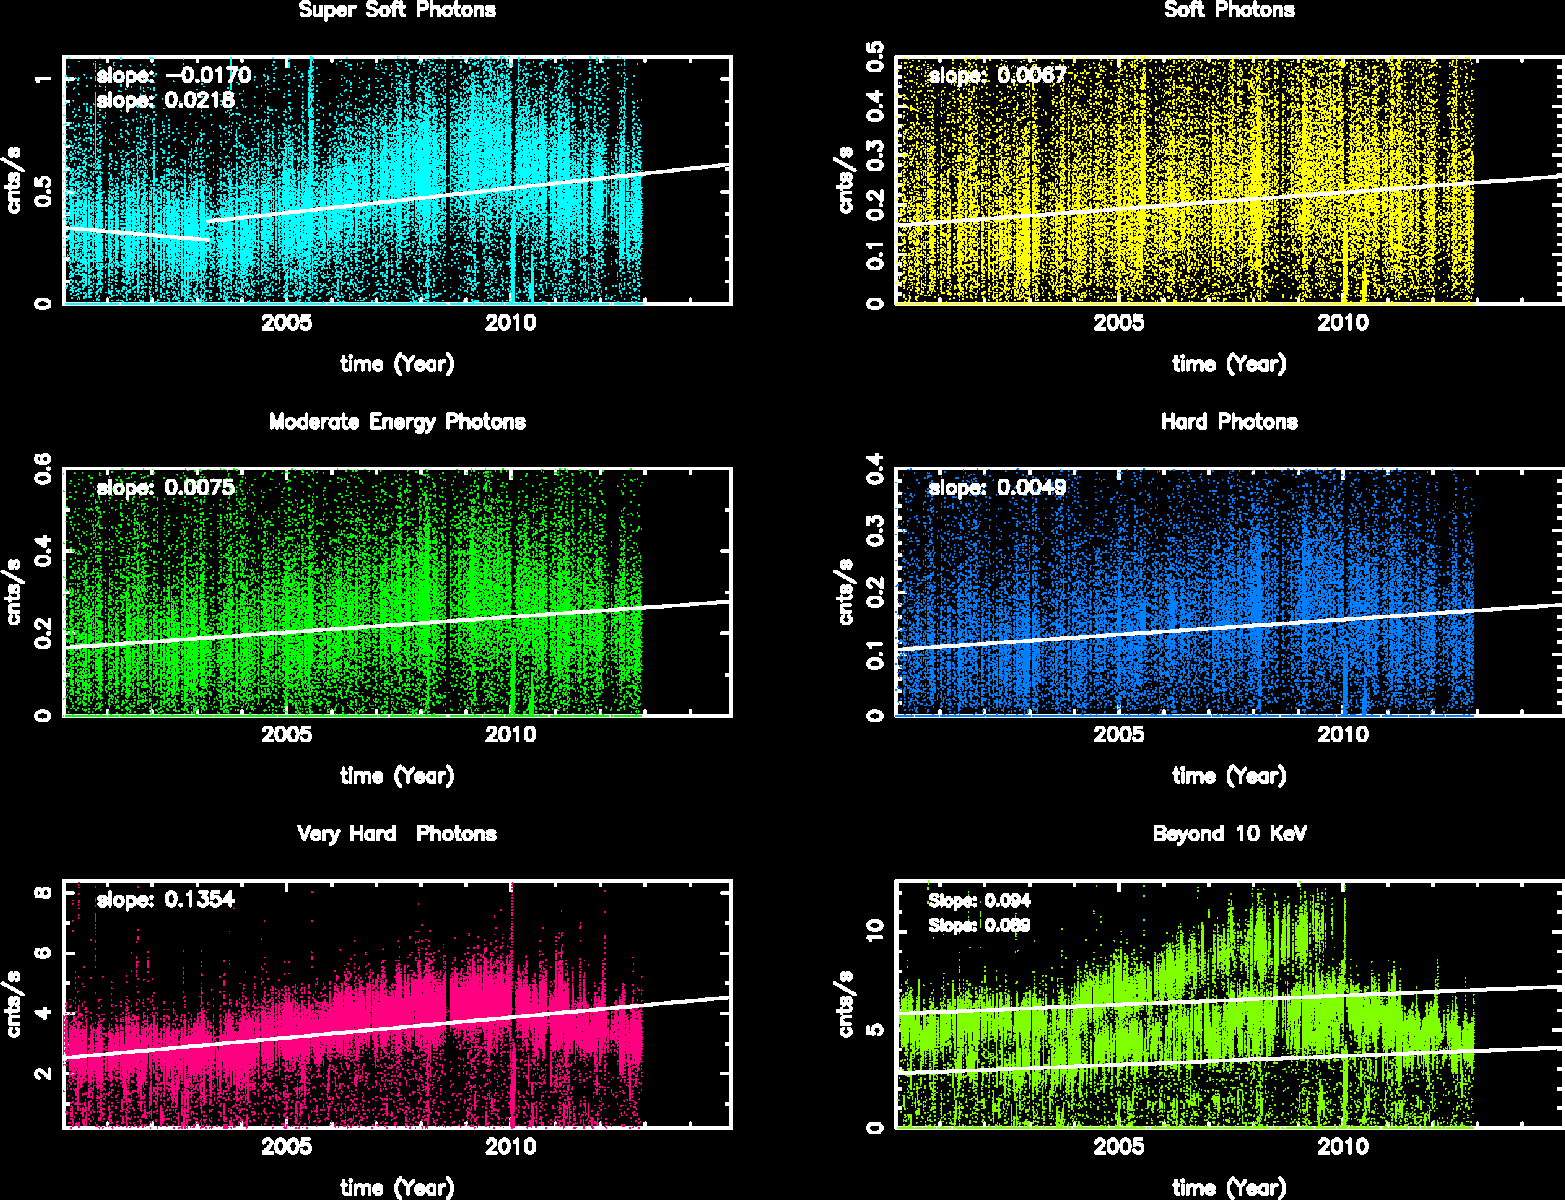Image resolution: width=1565 pixels, height=1200 pixels.
Task: Click the 2010 tick label under Beyond 10 KeV
Action: tap(1342, 1147)
